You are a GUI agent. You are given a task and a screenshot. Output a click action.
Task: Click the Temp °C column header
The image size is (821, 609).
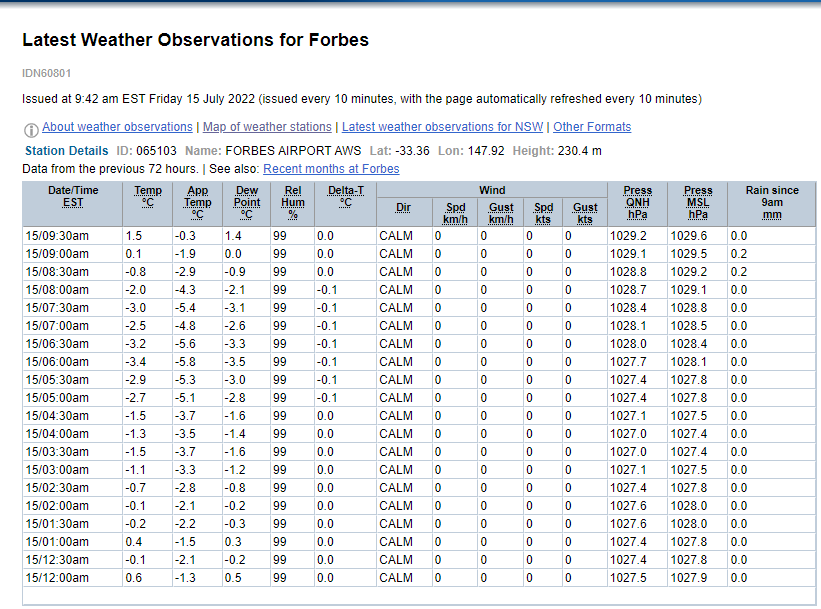tap(148, 204)
